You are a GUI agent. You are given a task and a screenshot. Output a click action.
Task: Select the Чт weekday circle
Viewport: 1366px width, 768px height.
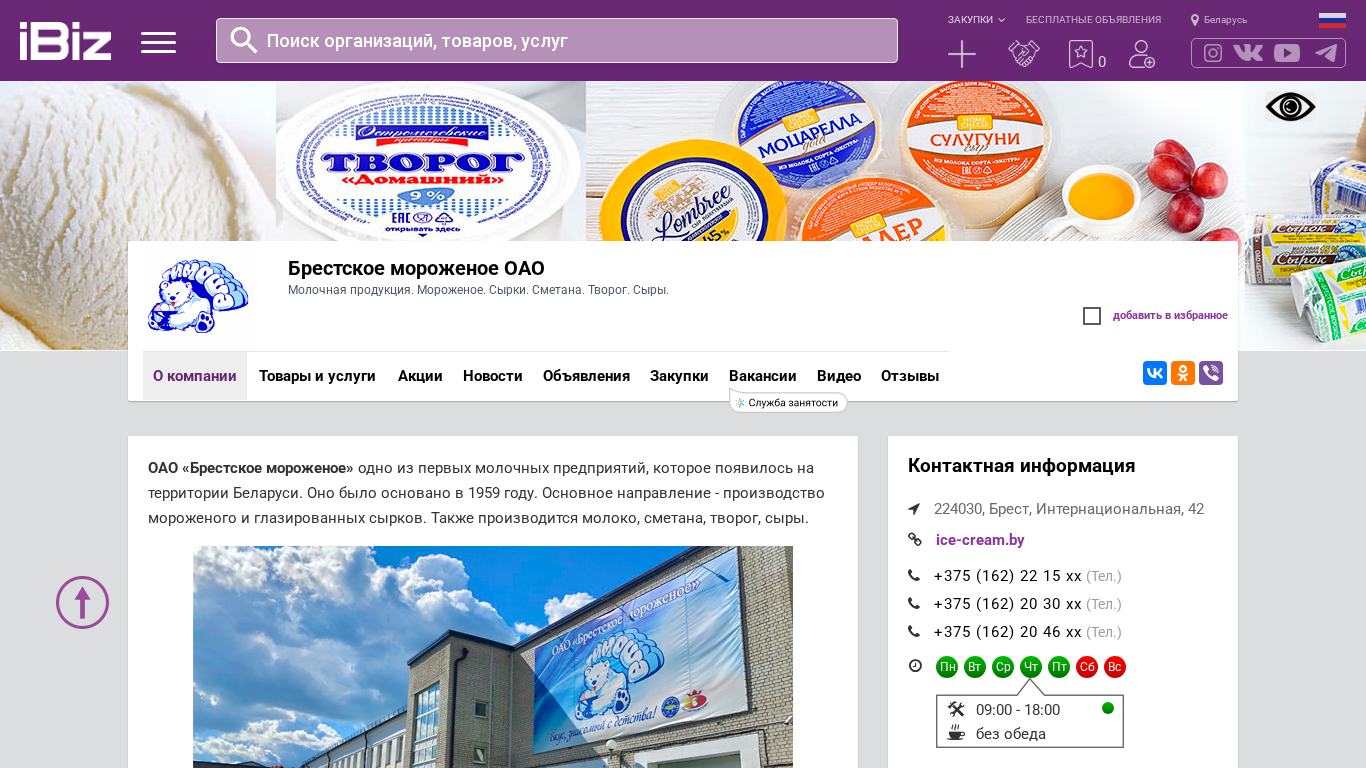point(1031,667)
